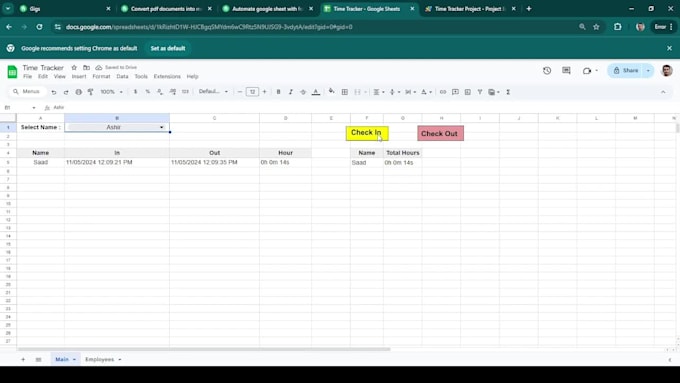
Task: Open the View menu
Action: pyautogui.click(x=59, y=76)
